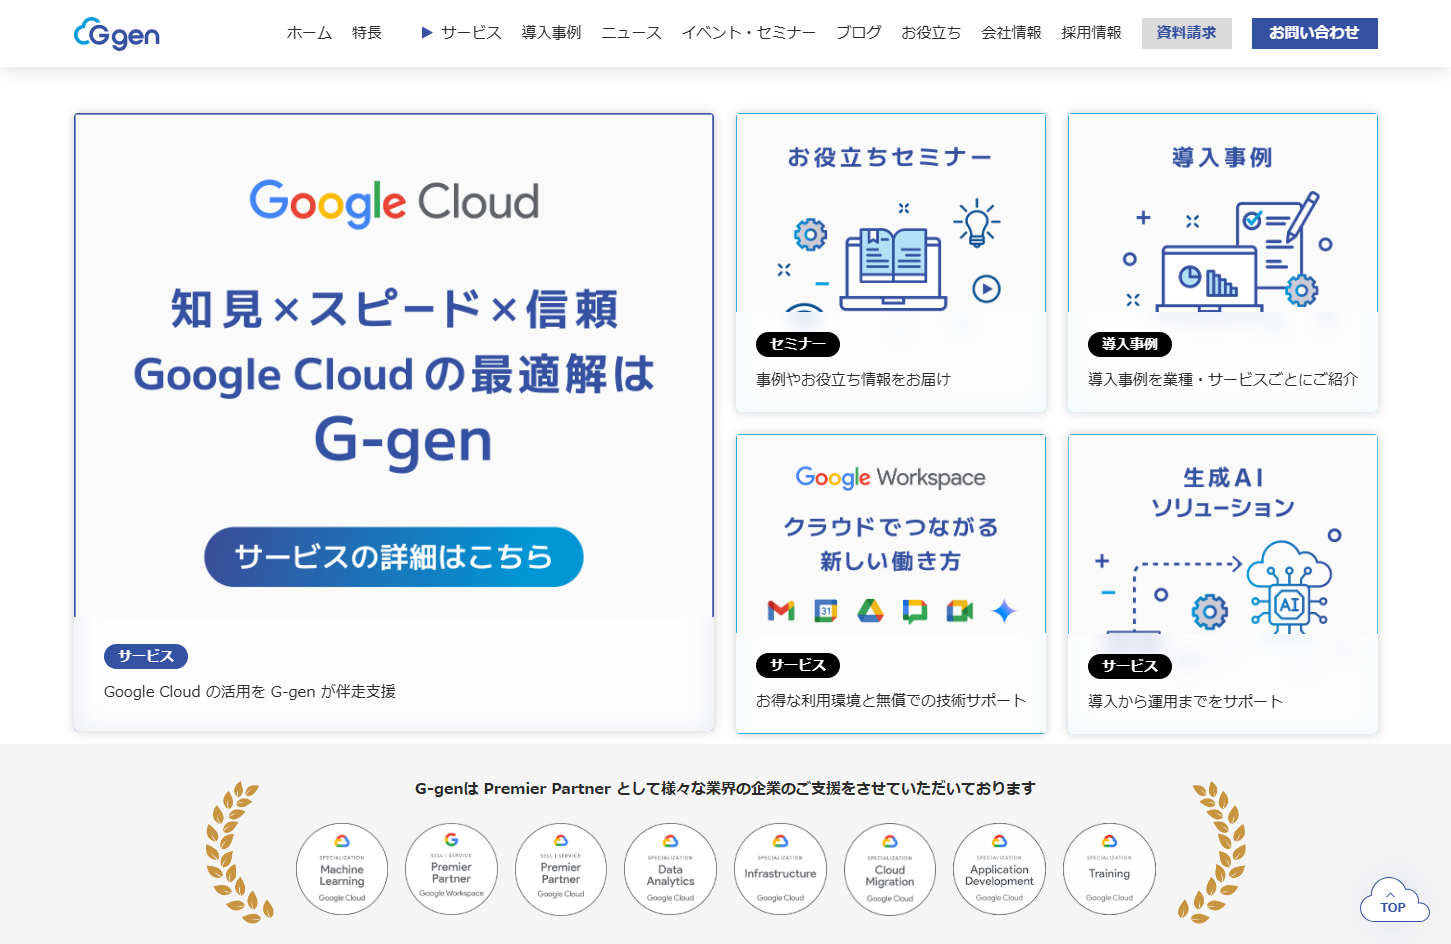The width and height of the screenshot is (1451, 944).
Task: Click the Premier Partner Google Workspace badge
Action: (x=451, y=869)
